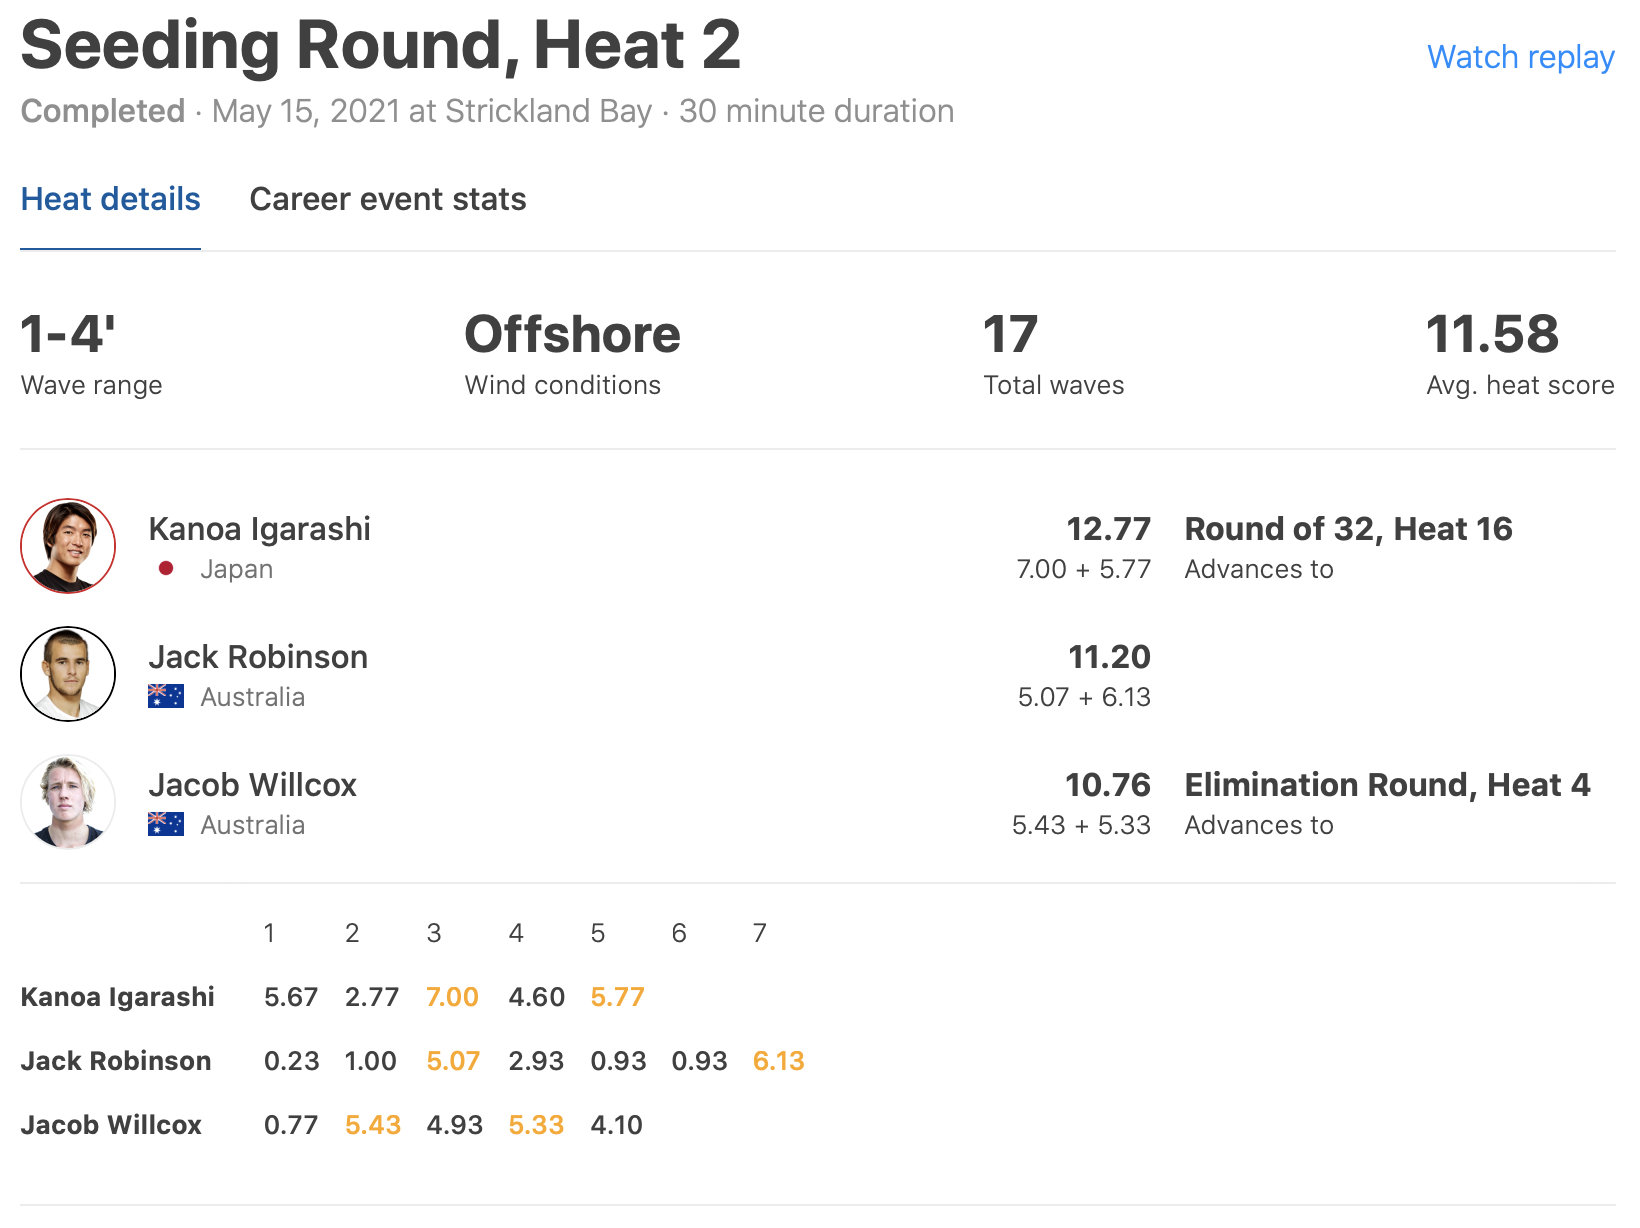Open the Watch replay link
Image resolution: width=1640 pixels, height=1228 pixels.
pos(1520,57)
